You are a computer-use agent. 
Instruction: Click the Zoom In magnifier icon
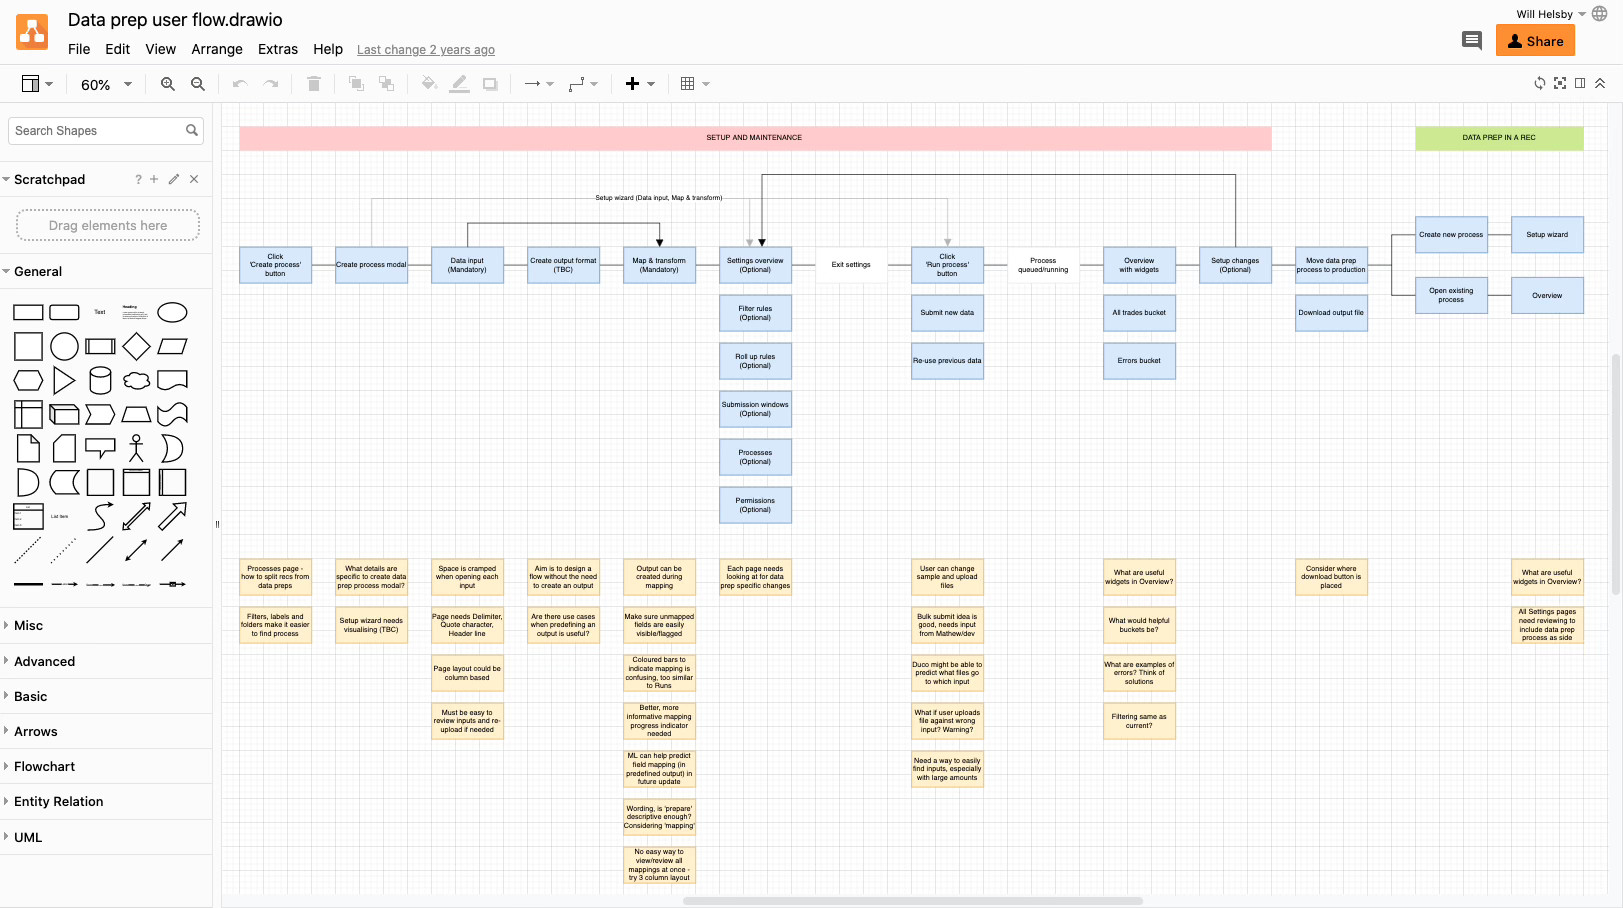tap(168, 84)
